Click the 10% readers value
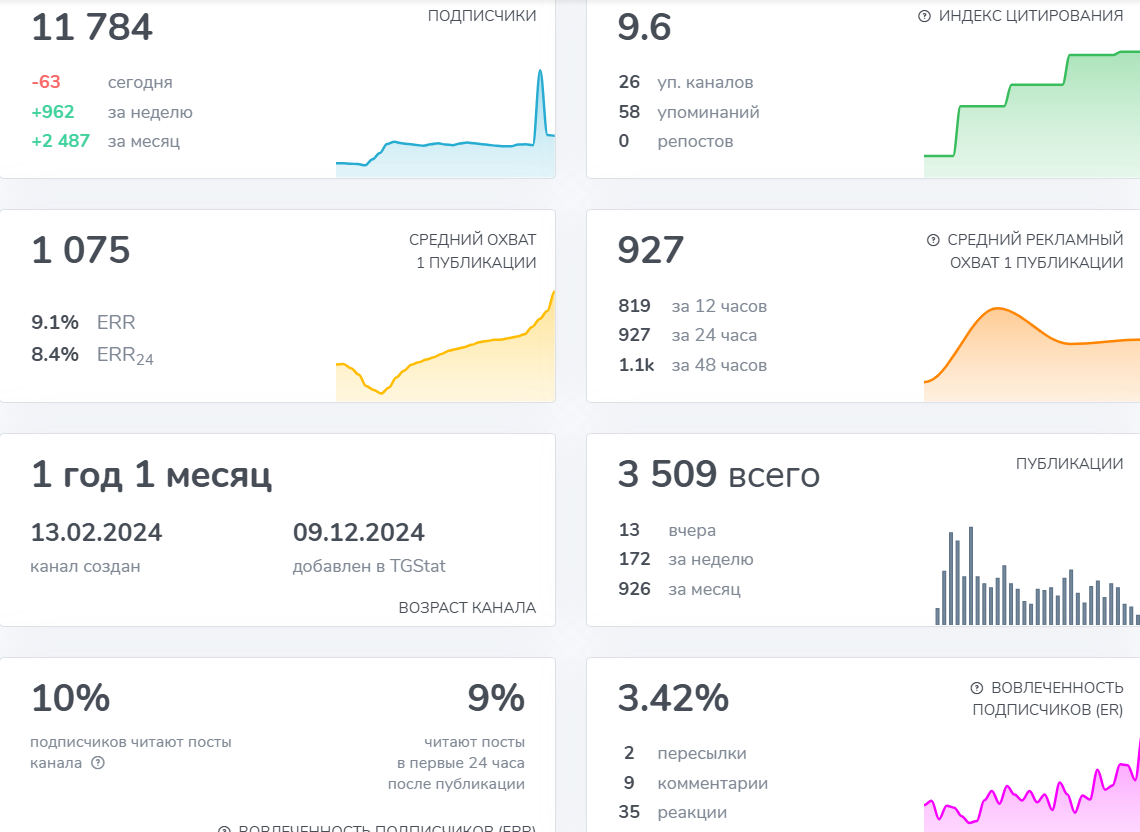Viewport: 1140px width, 832px height. coord(71,698)
